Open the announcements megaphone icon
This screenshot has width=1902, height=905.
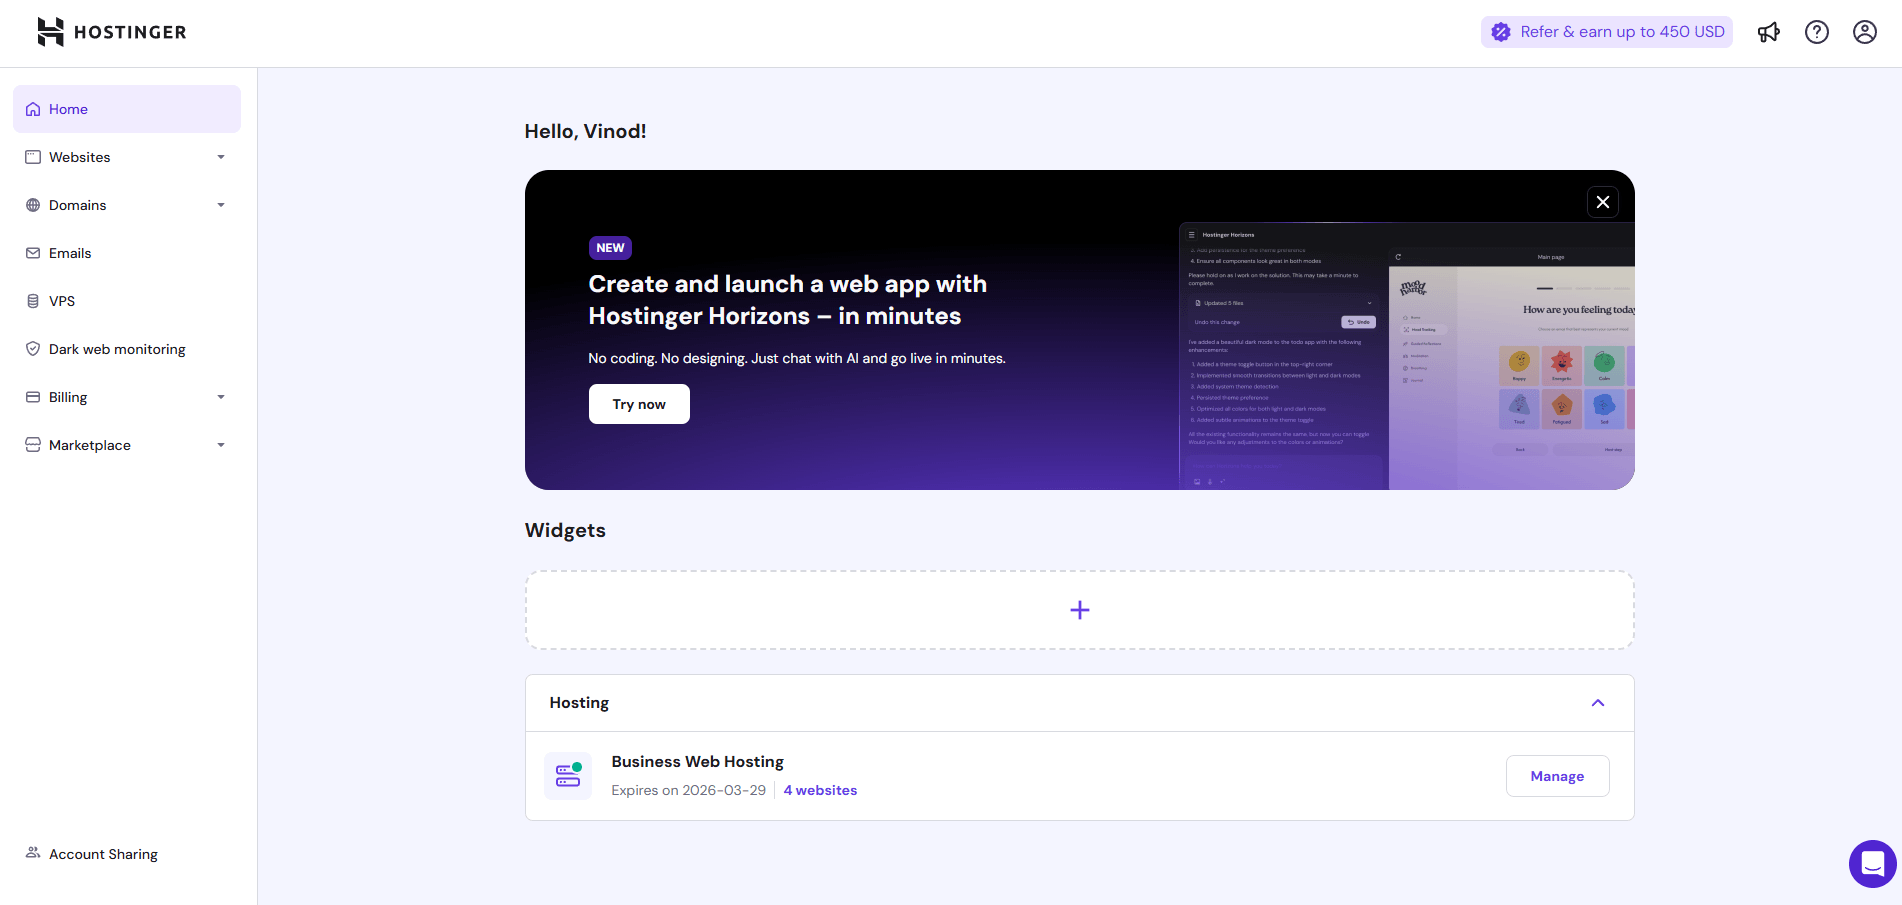coord(1769,32)
